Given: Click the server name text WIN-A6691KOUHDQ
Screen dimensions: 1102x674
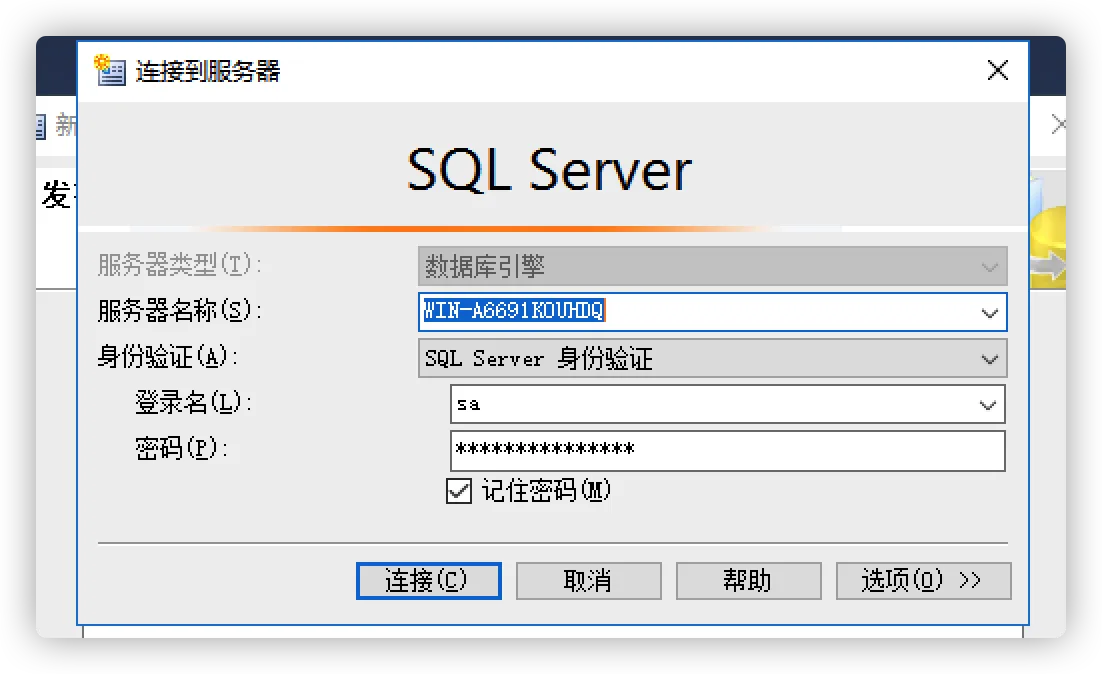Looking at the screenshot, I should click(514, 311).
